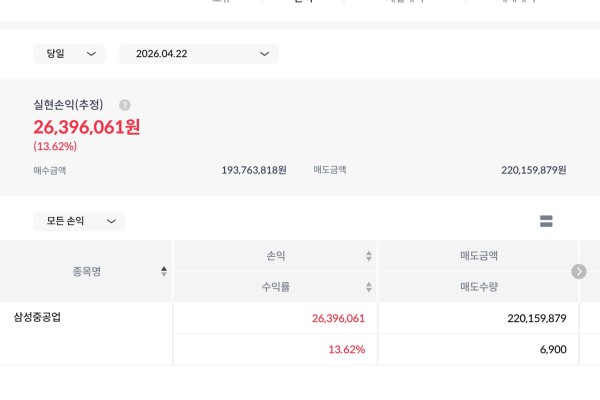Click the 매도금액 column header
The height and width of the screenshot is (400, 600).
478,256
